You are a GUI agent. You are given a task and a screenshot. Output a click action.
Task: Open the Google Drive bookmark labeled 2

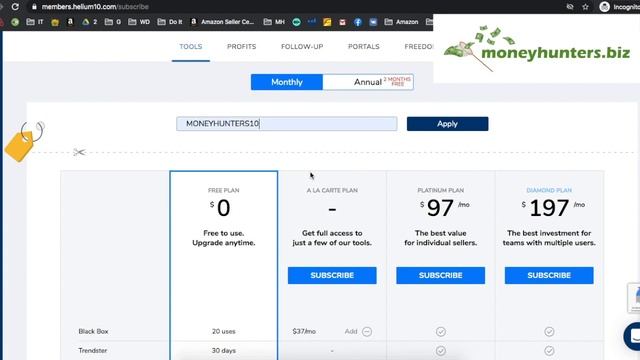(x=89, y=22)
